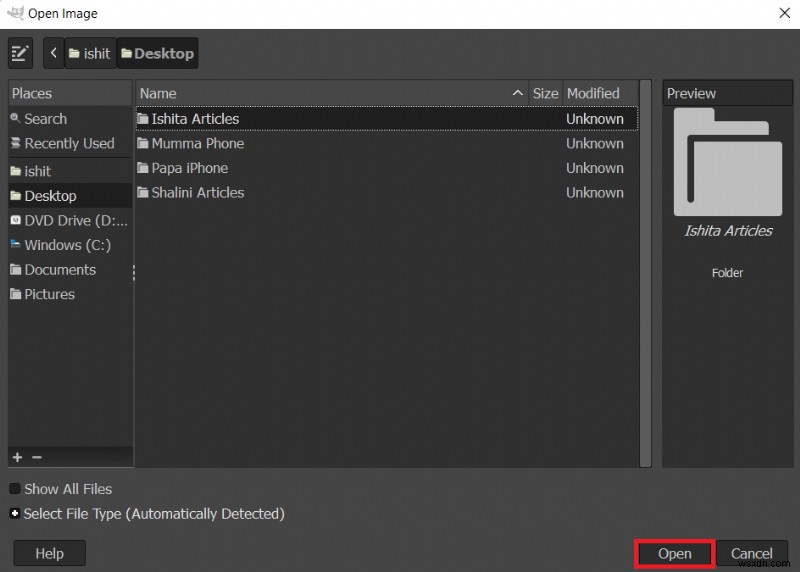Click the Cancel button
Viewport: 800px width, 572px height.
point(752,553)
